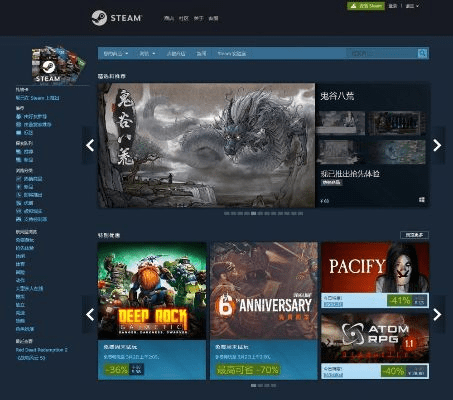Preview the bottom-left 鬼谷八荒 screenshot thumbnail
This screenshot has height=400, width=453.
(x=340, y=152)
